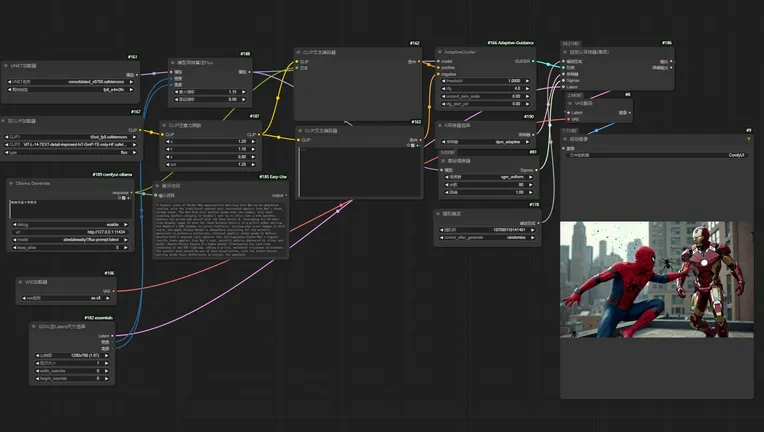The image size is (764, 432).
Task: Collapse the Ollama Generate node via its dot
Action: tap(10, 183)
